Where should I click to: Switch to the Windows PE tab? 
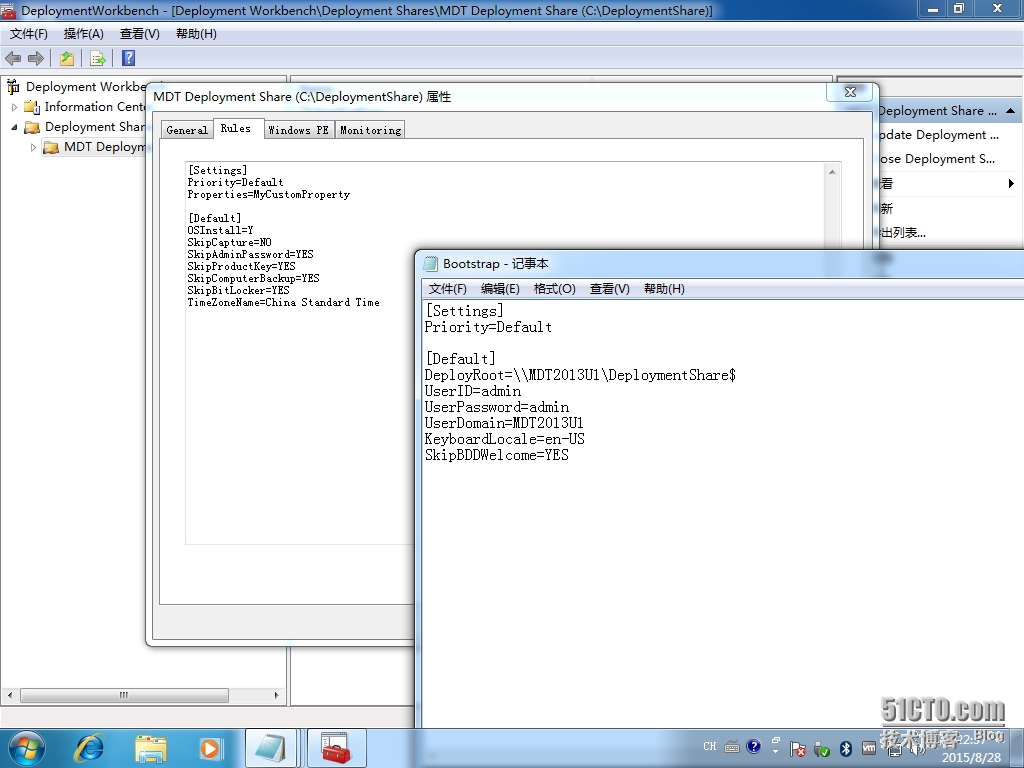298,130
